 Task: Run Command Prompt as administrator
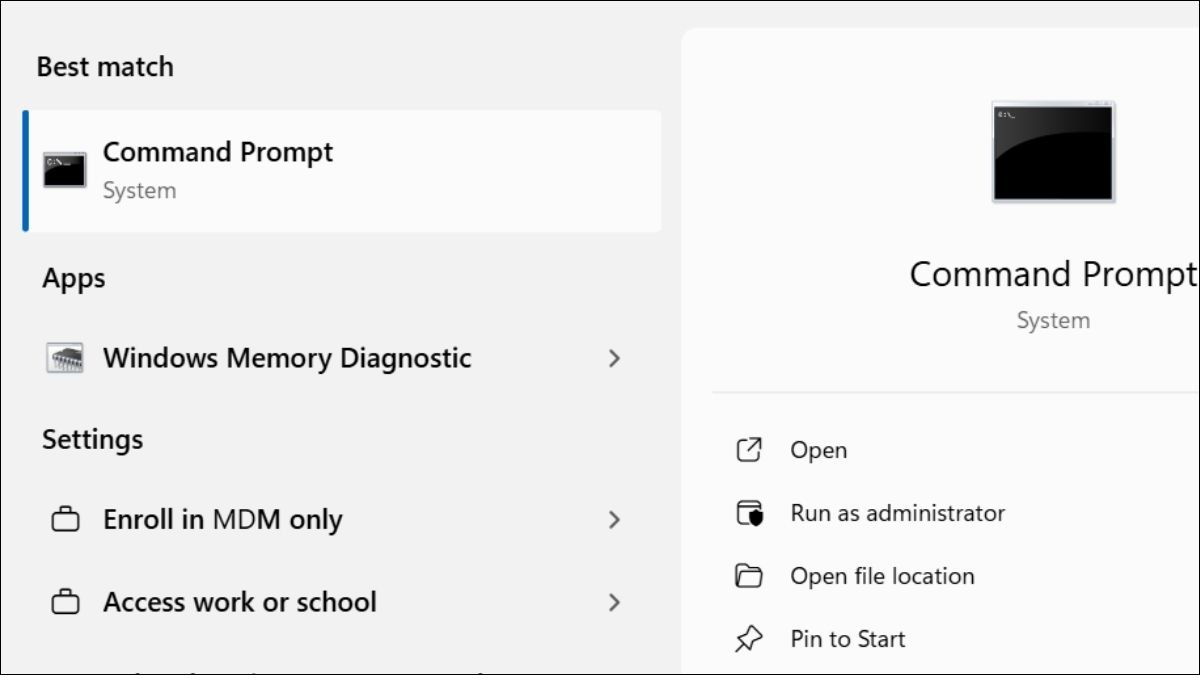[x=895, y=513]
